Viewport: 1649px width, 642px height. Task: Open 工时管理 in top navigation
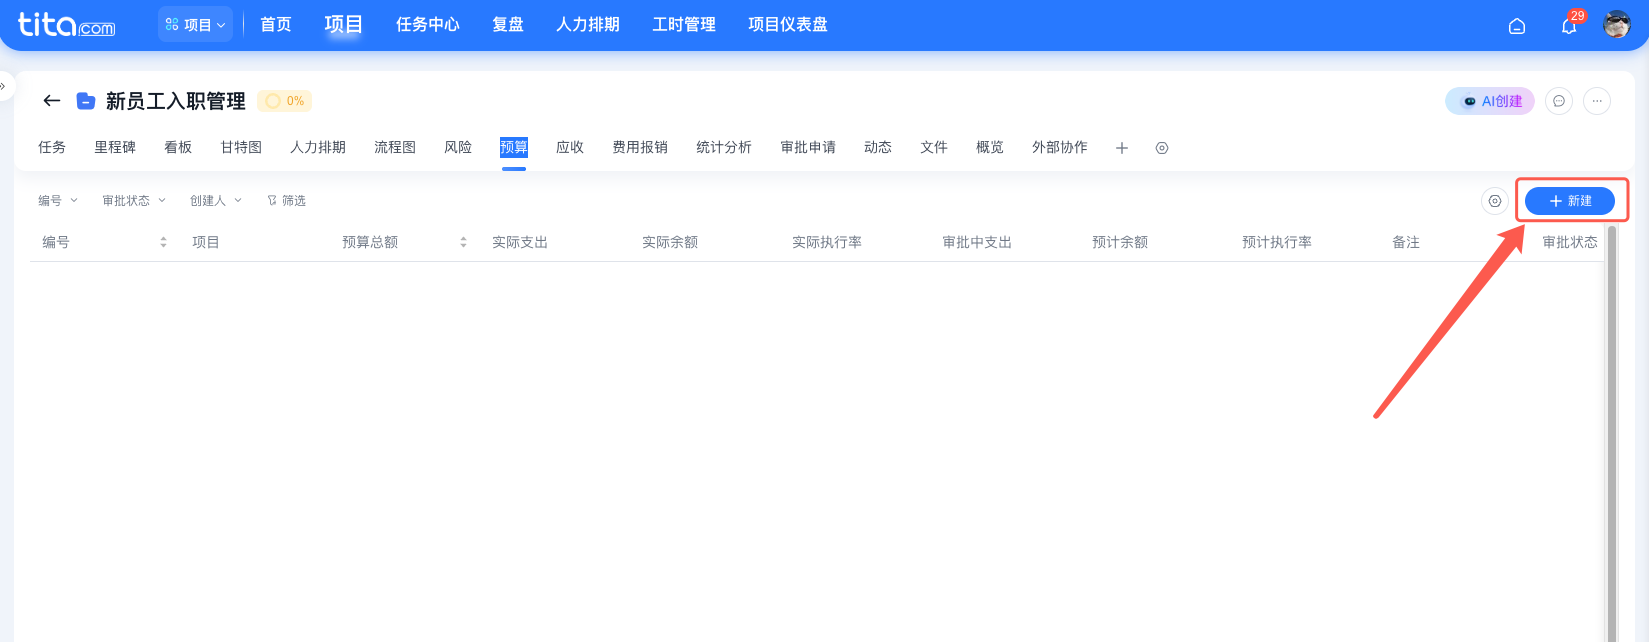(684, 24)
